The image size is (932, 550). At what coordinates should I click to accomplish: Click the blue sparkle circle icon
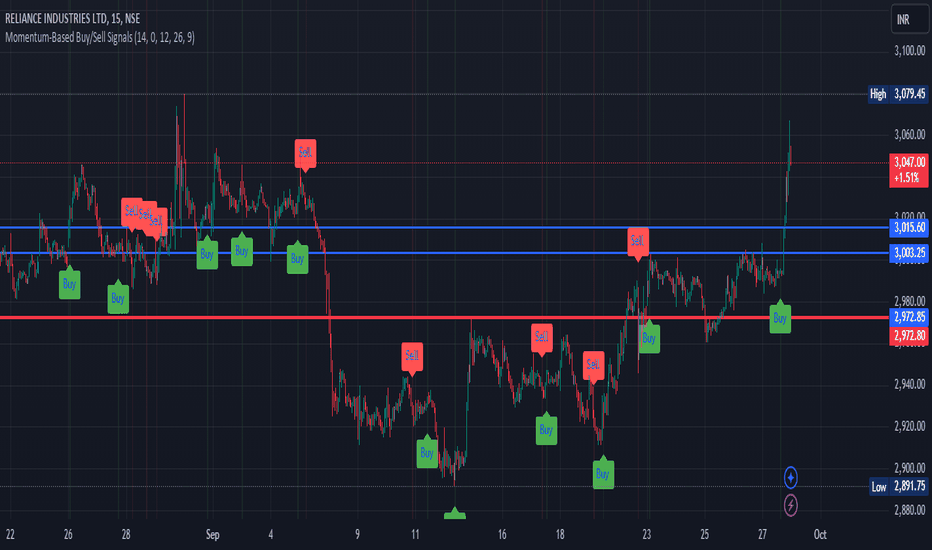791,477
